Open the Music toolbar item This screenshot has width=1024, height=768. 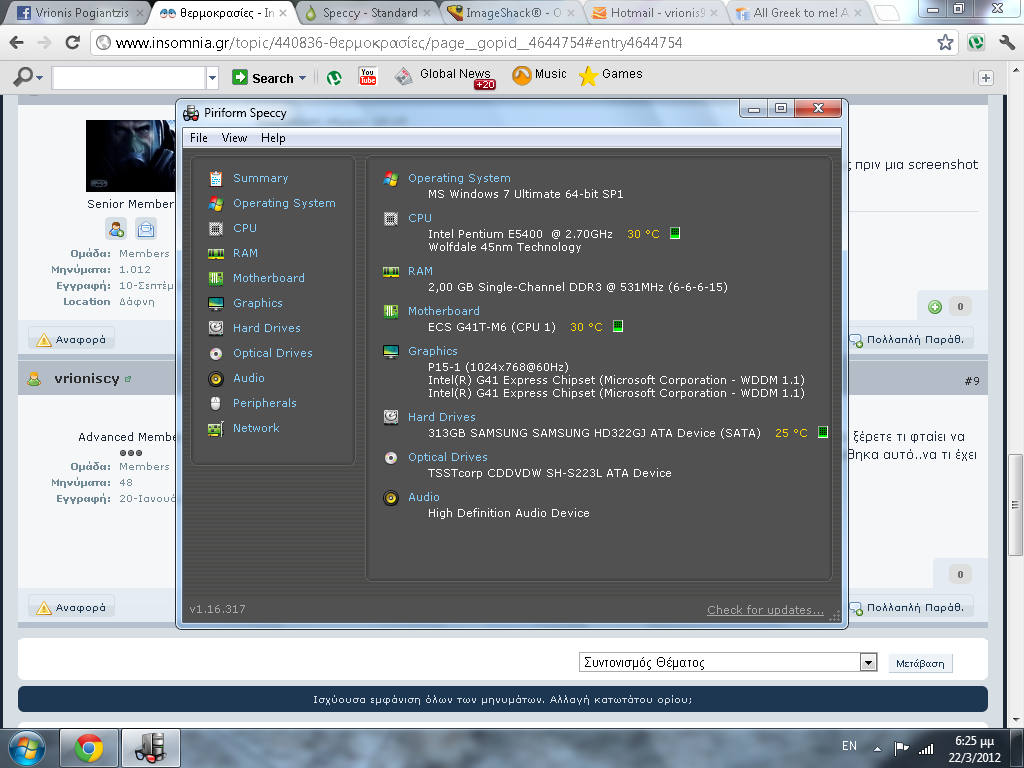click(539, 75)
